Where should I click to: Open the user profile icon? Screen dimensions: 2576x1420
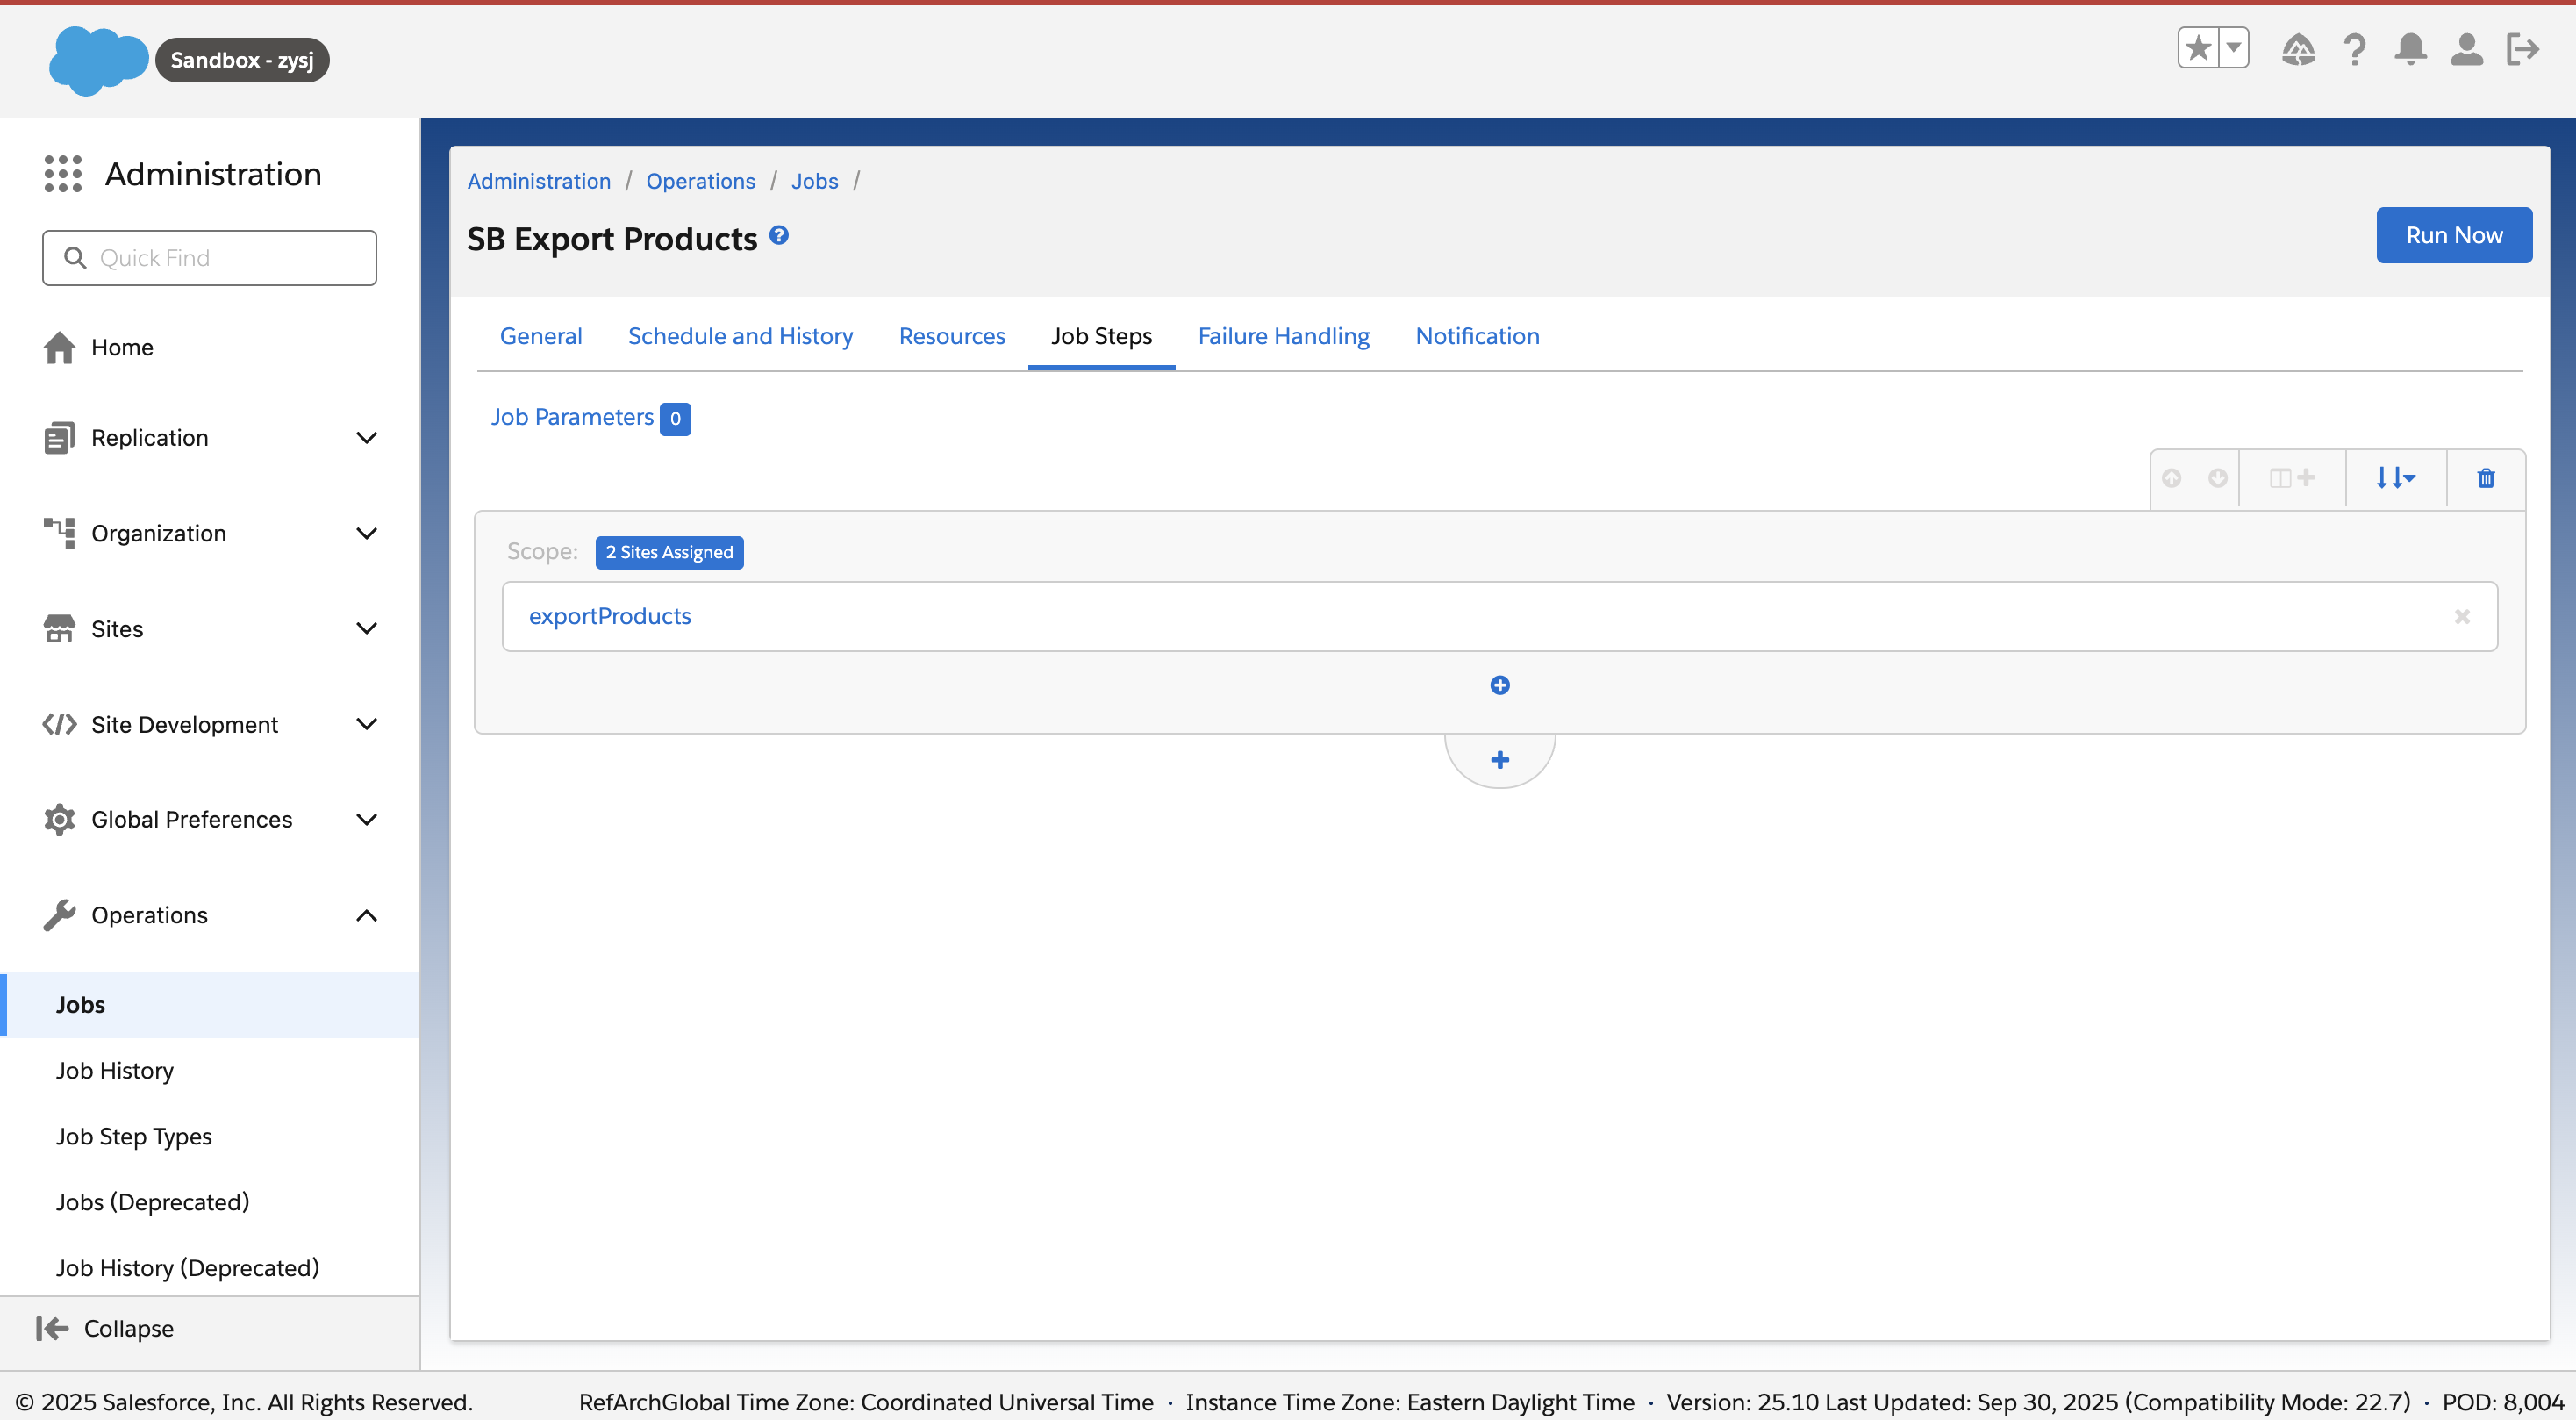(2466, 49)
